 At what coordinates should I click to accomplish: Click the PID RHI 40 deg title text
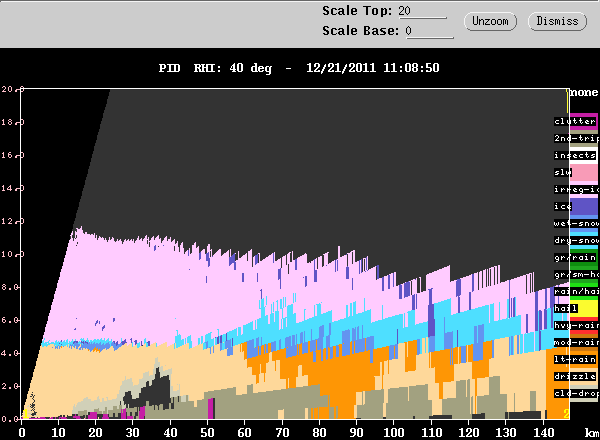(215, 68)
